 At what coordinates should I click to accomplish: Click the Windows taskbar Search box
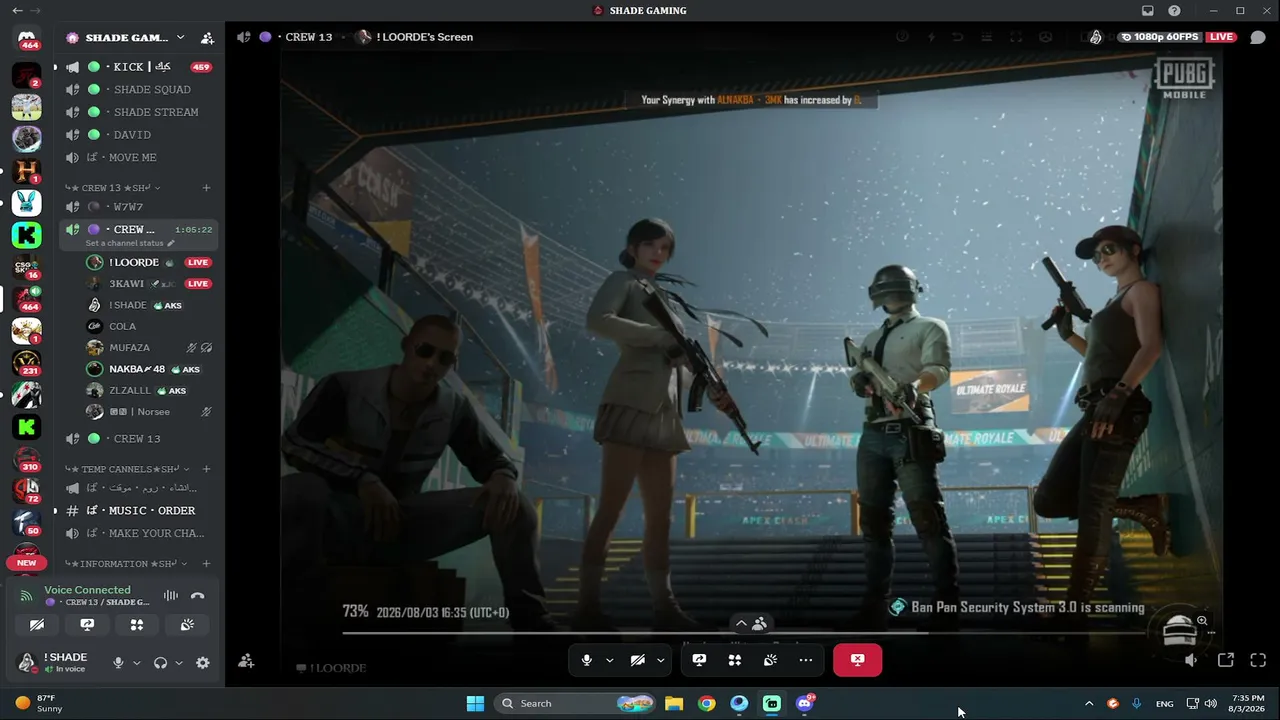576,704
